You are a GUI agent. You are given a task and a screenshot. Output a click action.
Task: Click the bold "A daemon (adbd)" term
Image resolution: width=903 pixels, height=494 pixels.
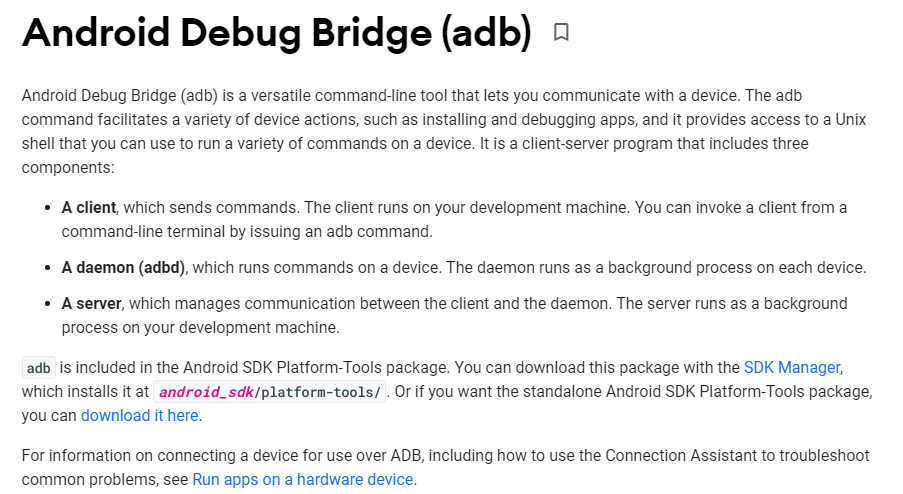[124, 267]
